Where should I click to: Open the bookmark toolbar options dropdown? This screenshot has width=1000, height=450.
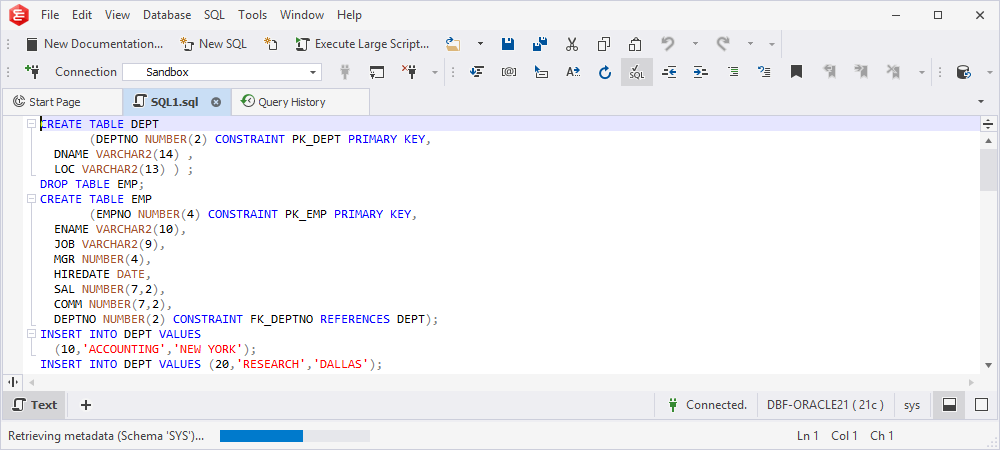pyautogui.click(x=922, y=72)
